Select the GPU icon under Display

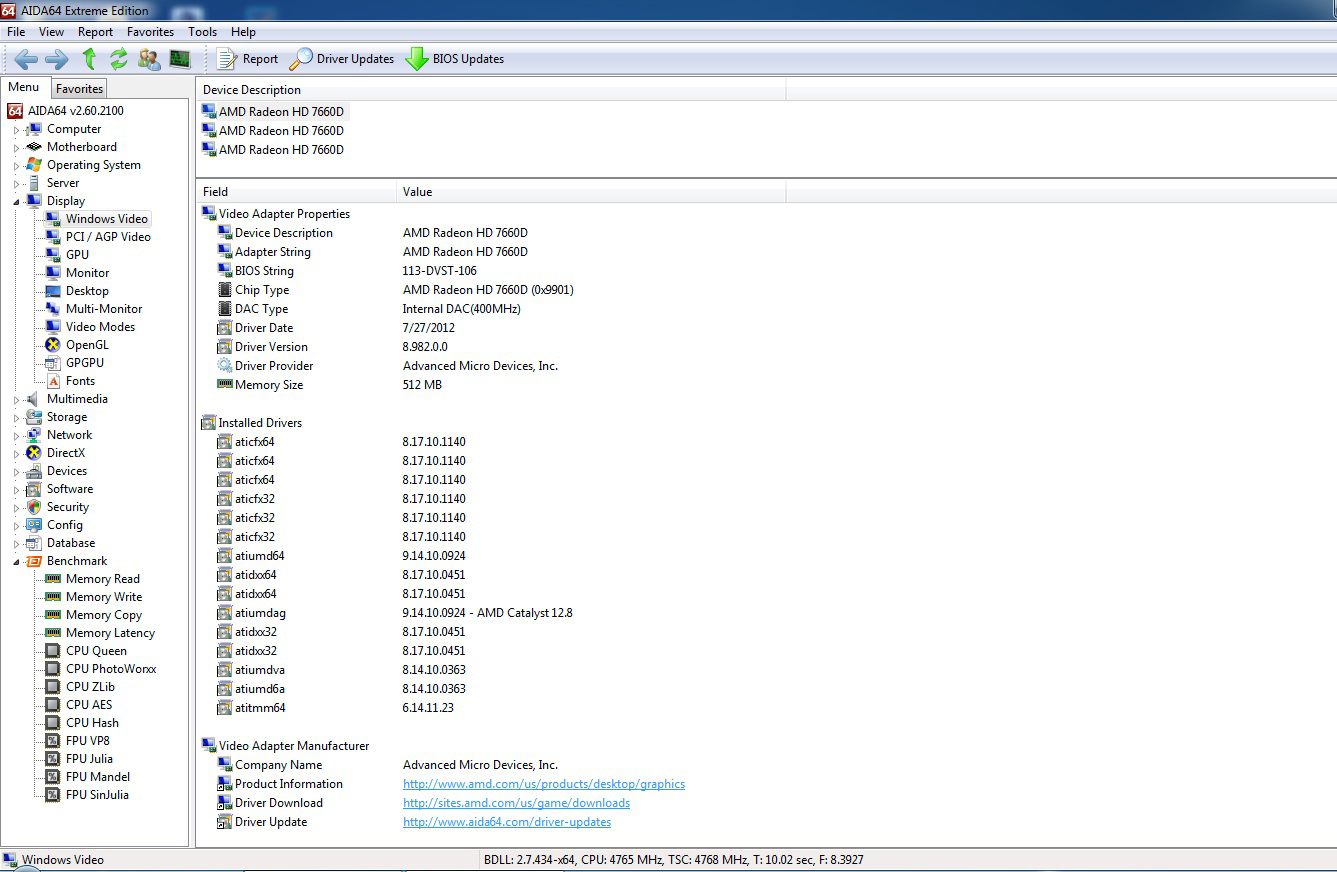click(53, 255)
